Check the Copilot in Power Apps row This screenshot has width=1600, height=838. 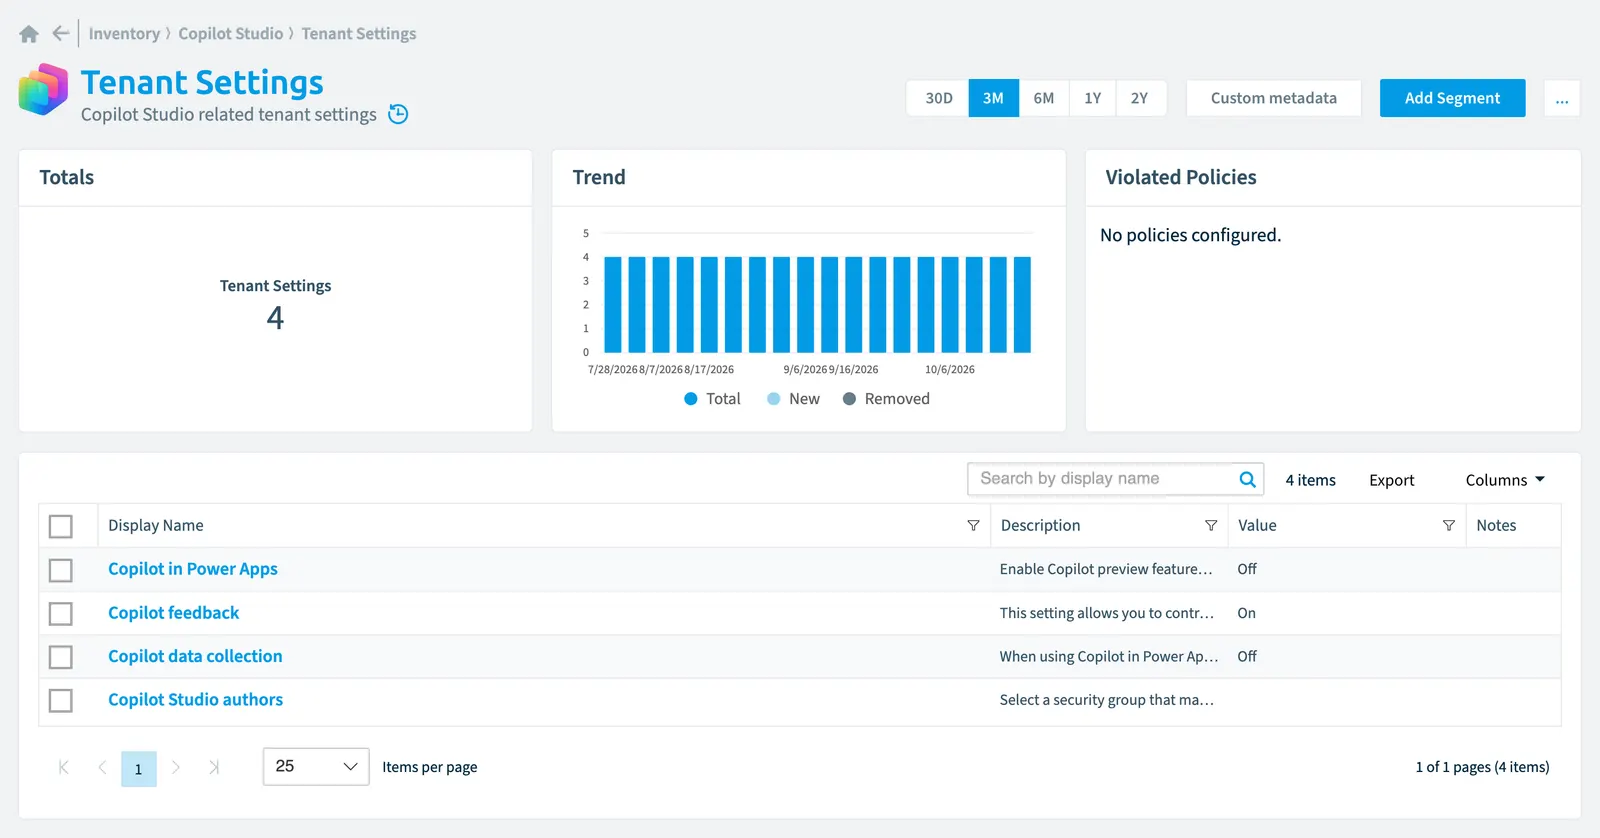click(x=61, y=570)
